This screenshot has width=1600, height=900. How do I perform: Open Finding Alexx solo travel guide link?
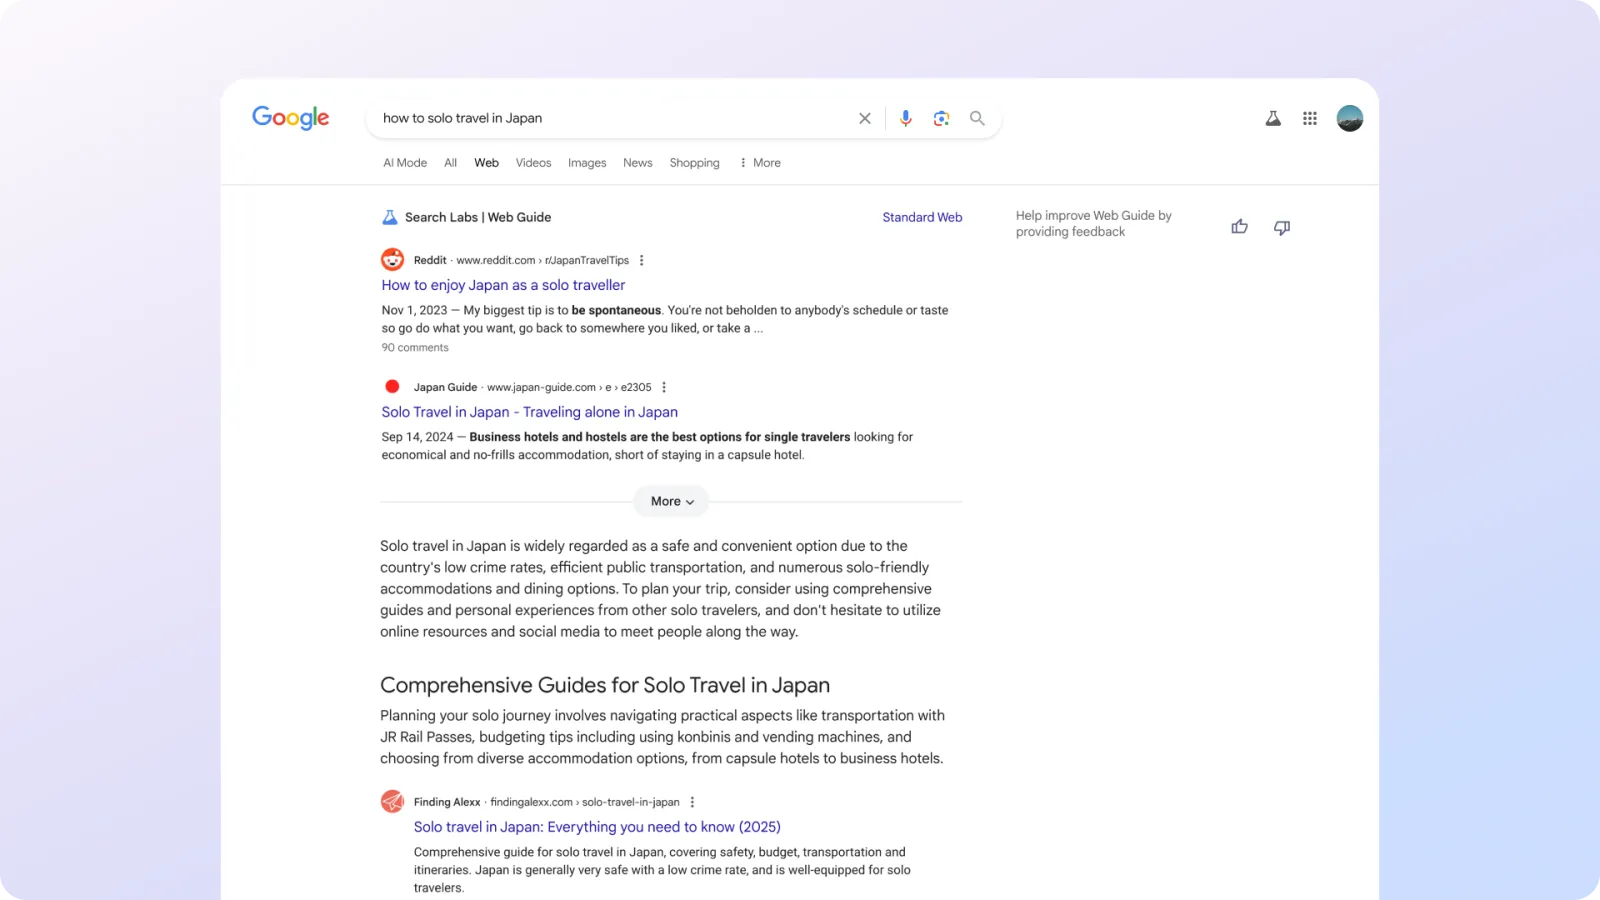point(597,827)
